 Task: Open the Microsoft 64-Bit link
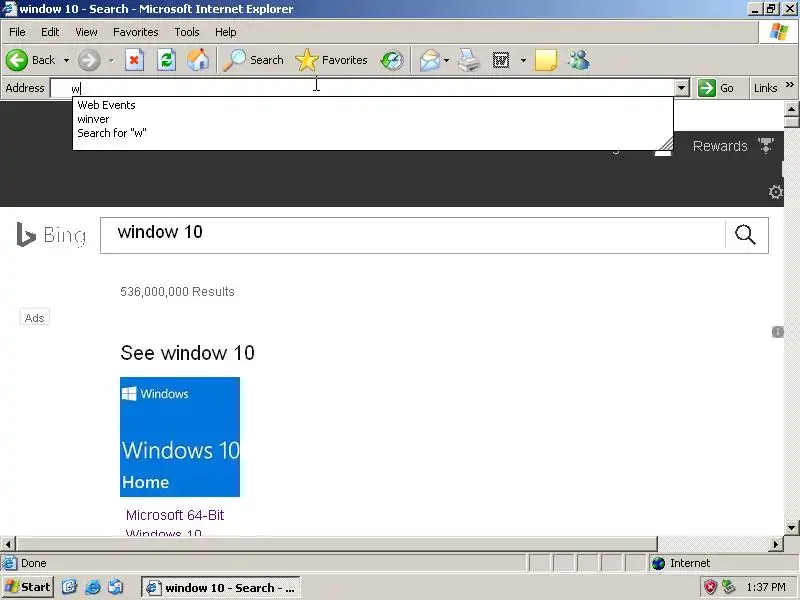point(175,515)
